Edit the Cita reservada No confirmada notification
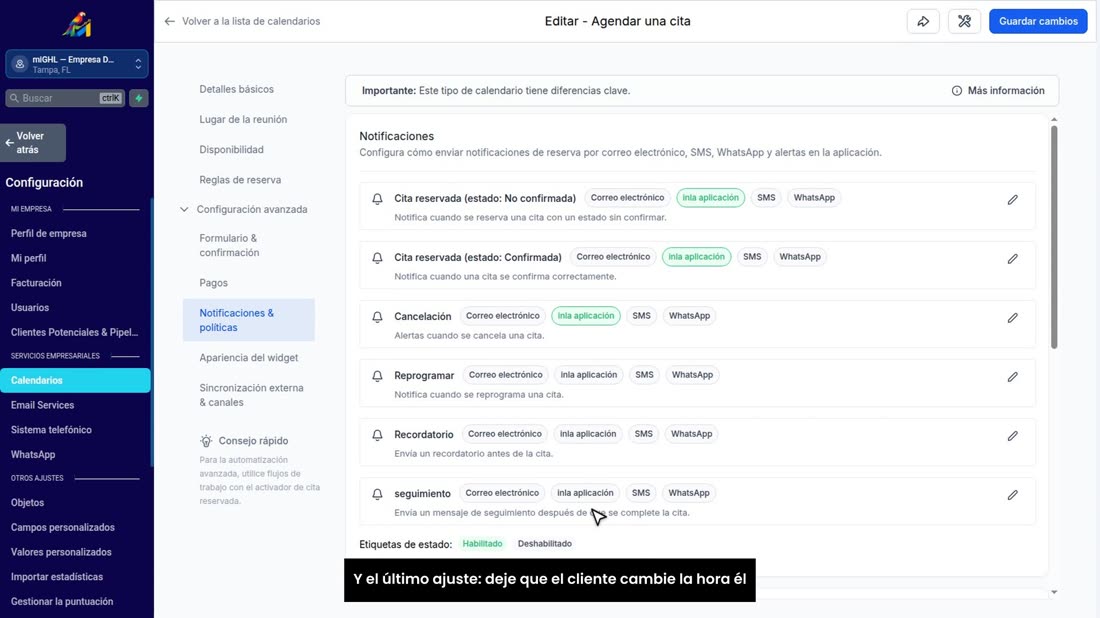1100x618 pixels. coord(1012,200)
